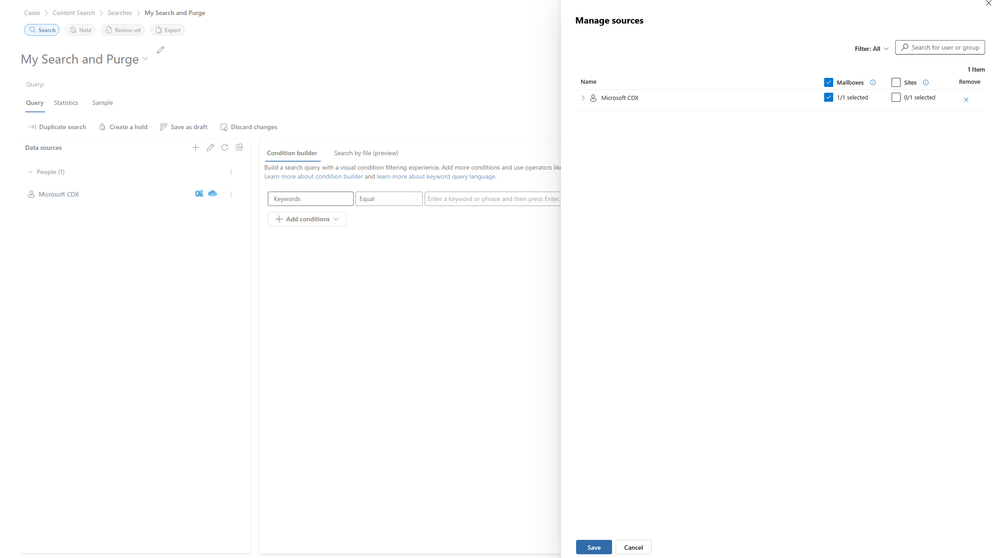Click the 1 Item count text
The width and height of the screenshot is (999, 558).
click(x=976, y=69)
